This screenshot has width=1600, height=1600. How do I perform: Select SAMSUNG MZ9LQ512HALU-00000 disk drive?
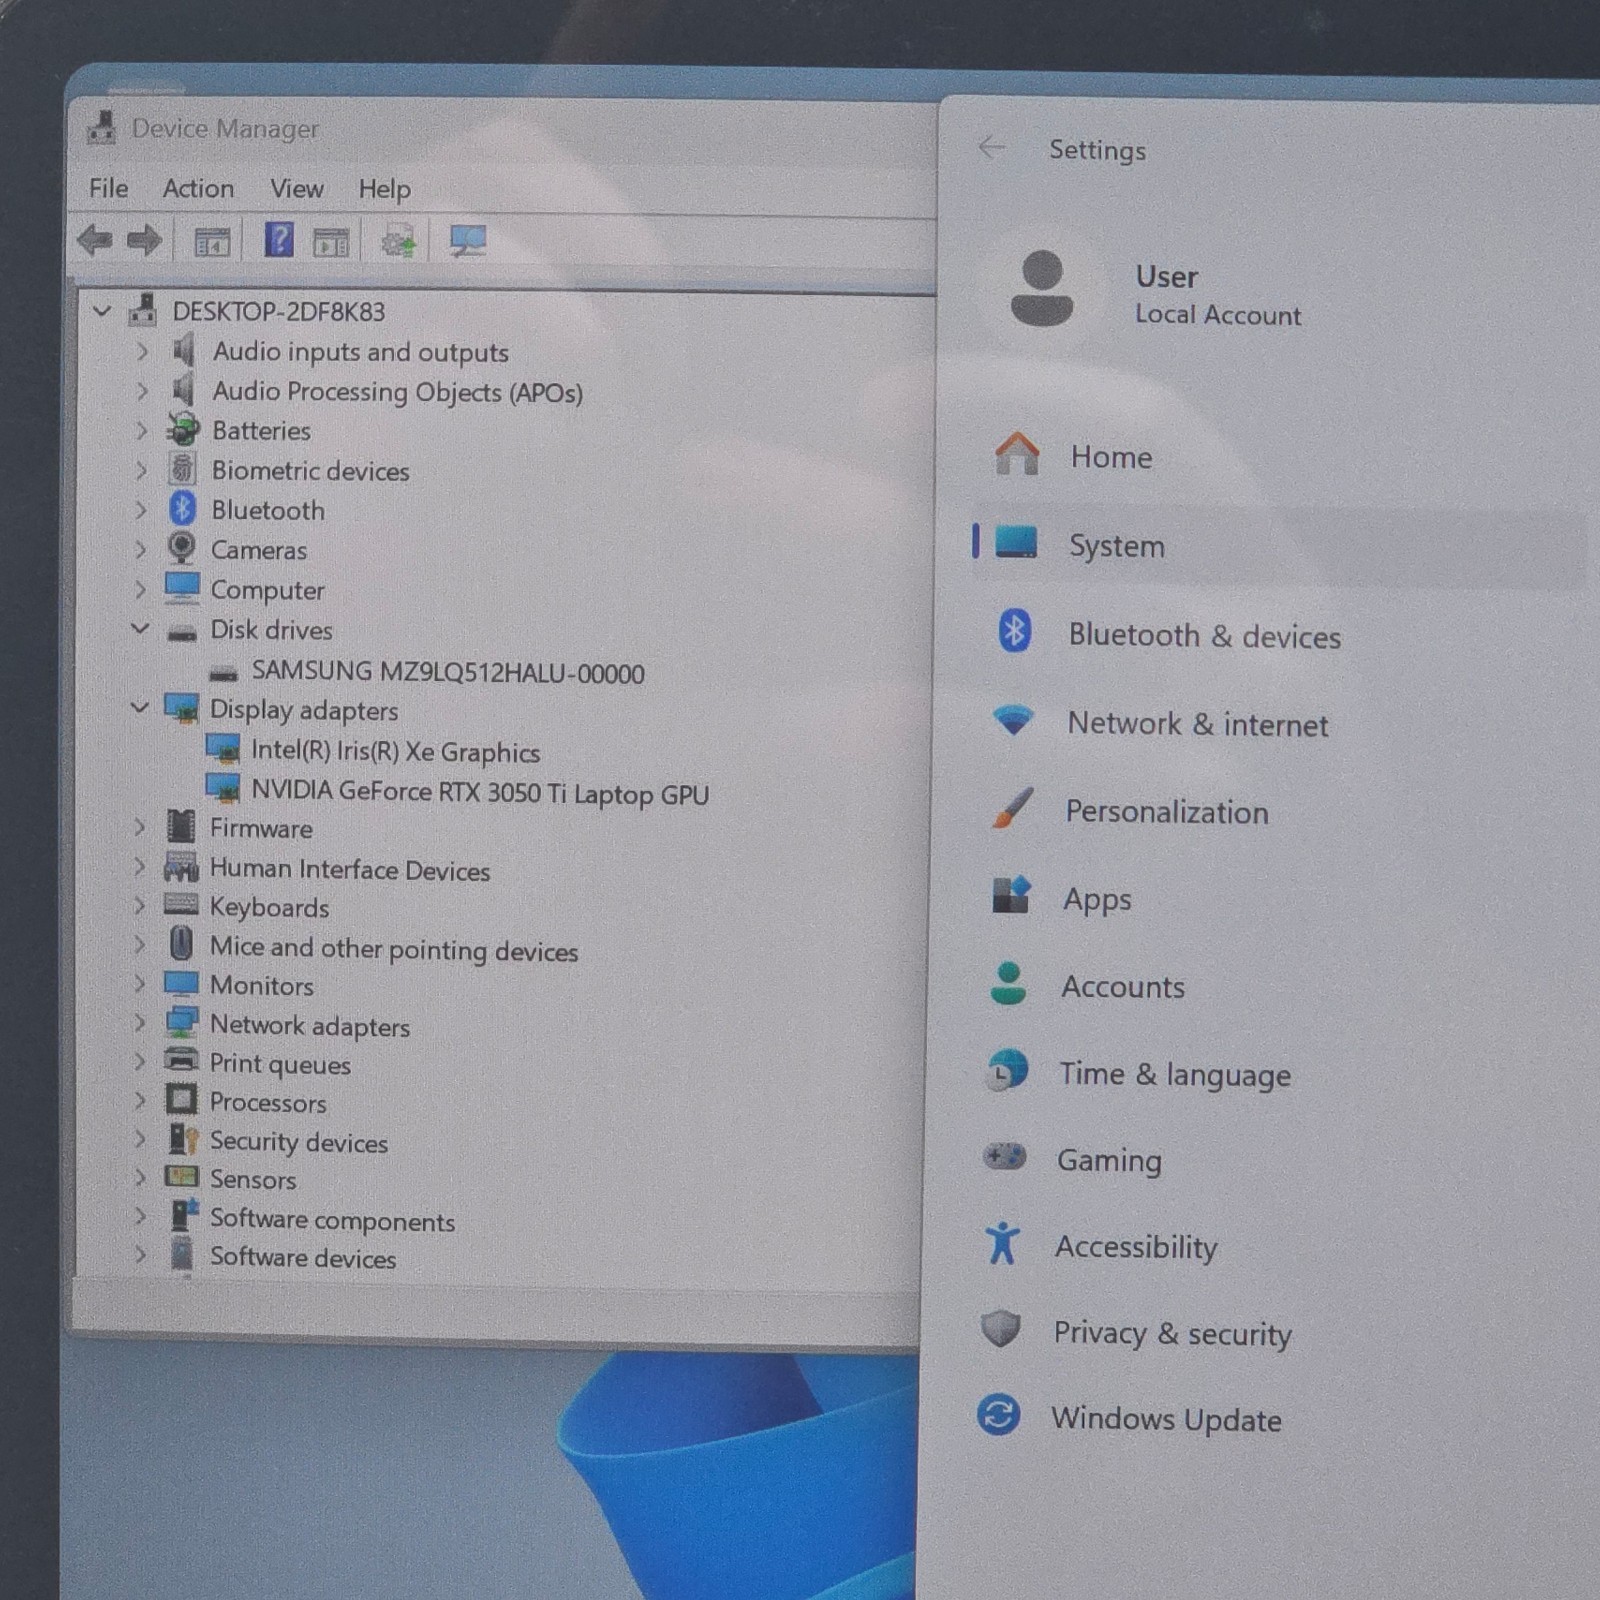447,673
